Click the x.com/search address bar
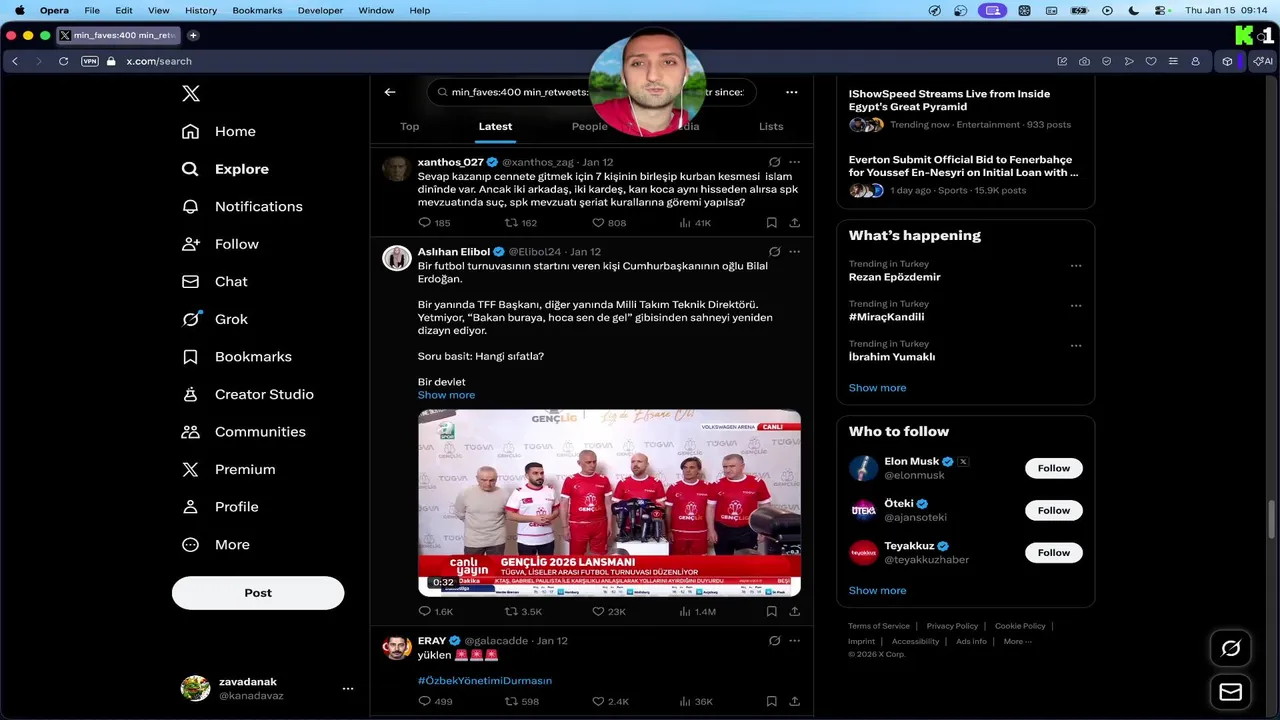The width and height of the screenshot is (1280, 720). coord(158,61)
